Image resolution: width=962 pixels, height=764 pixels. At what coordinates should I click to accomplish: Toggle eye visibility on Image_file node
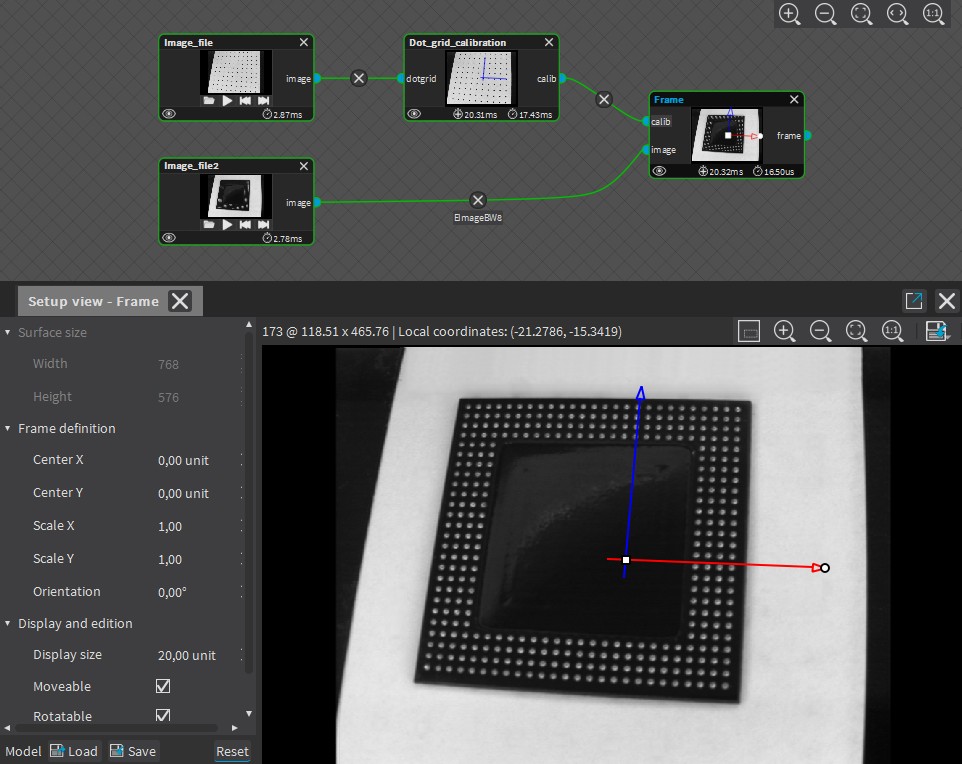tap(169, 114)
